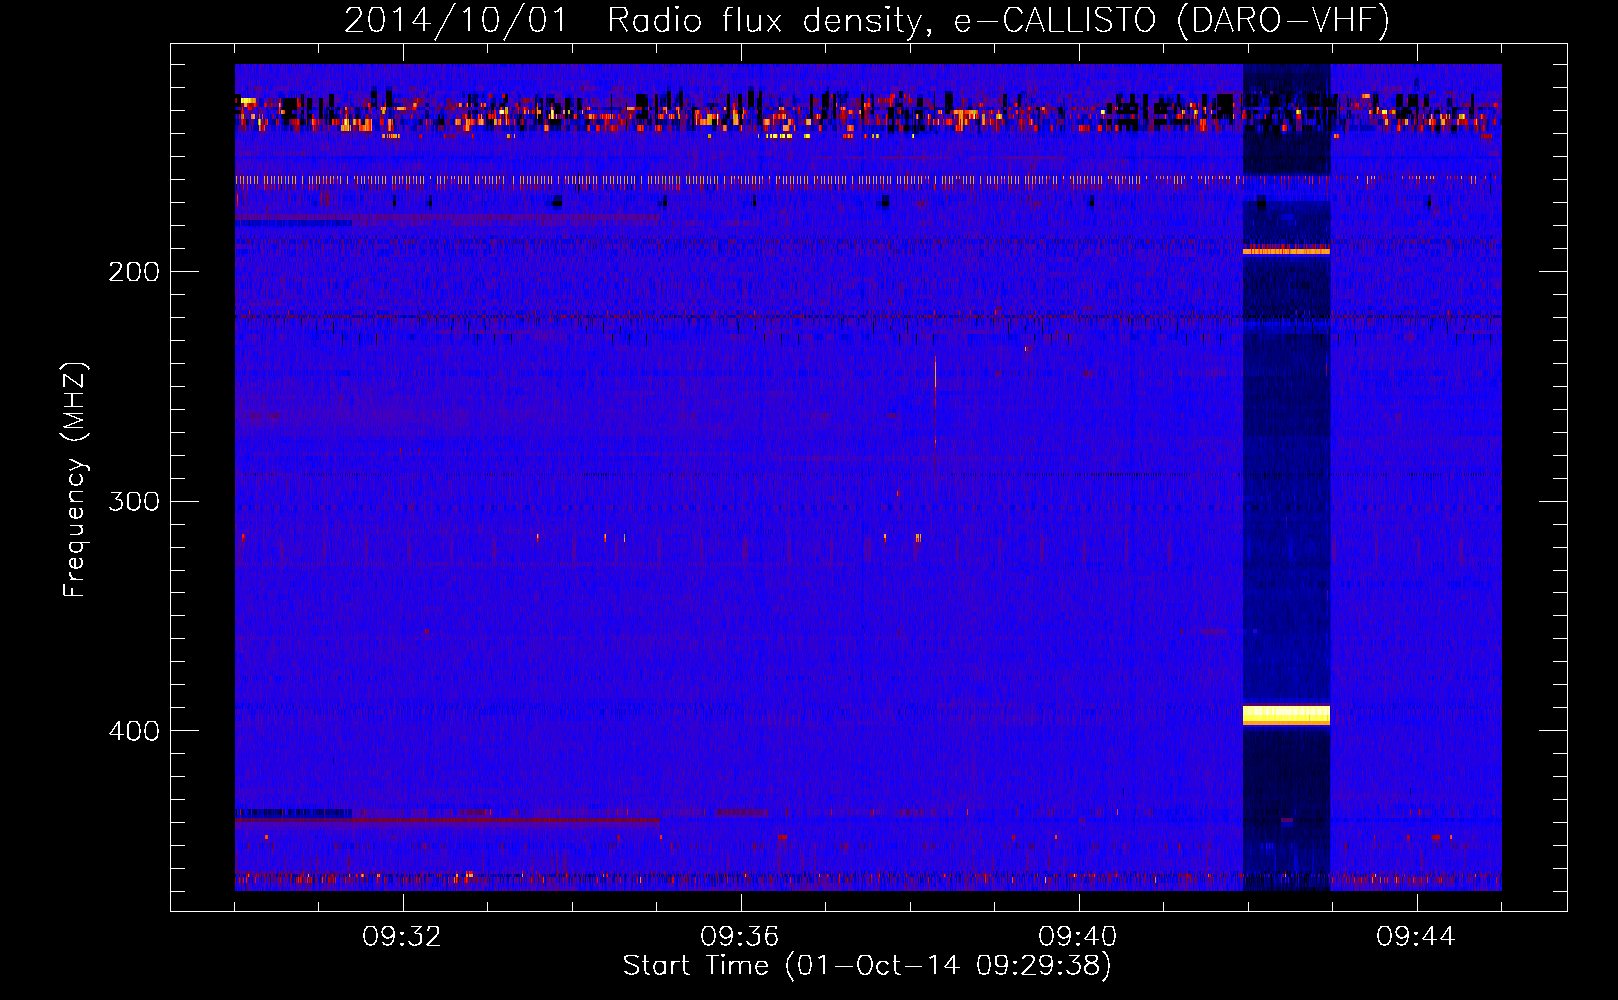Click the 09:32 time tick label
Viewport: 1618px width, 1000px height.
(402, 937)
